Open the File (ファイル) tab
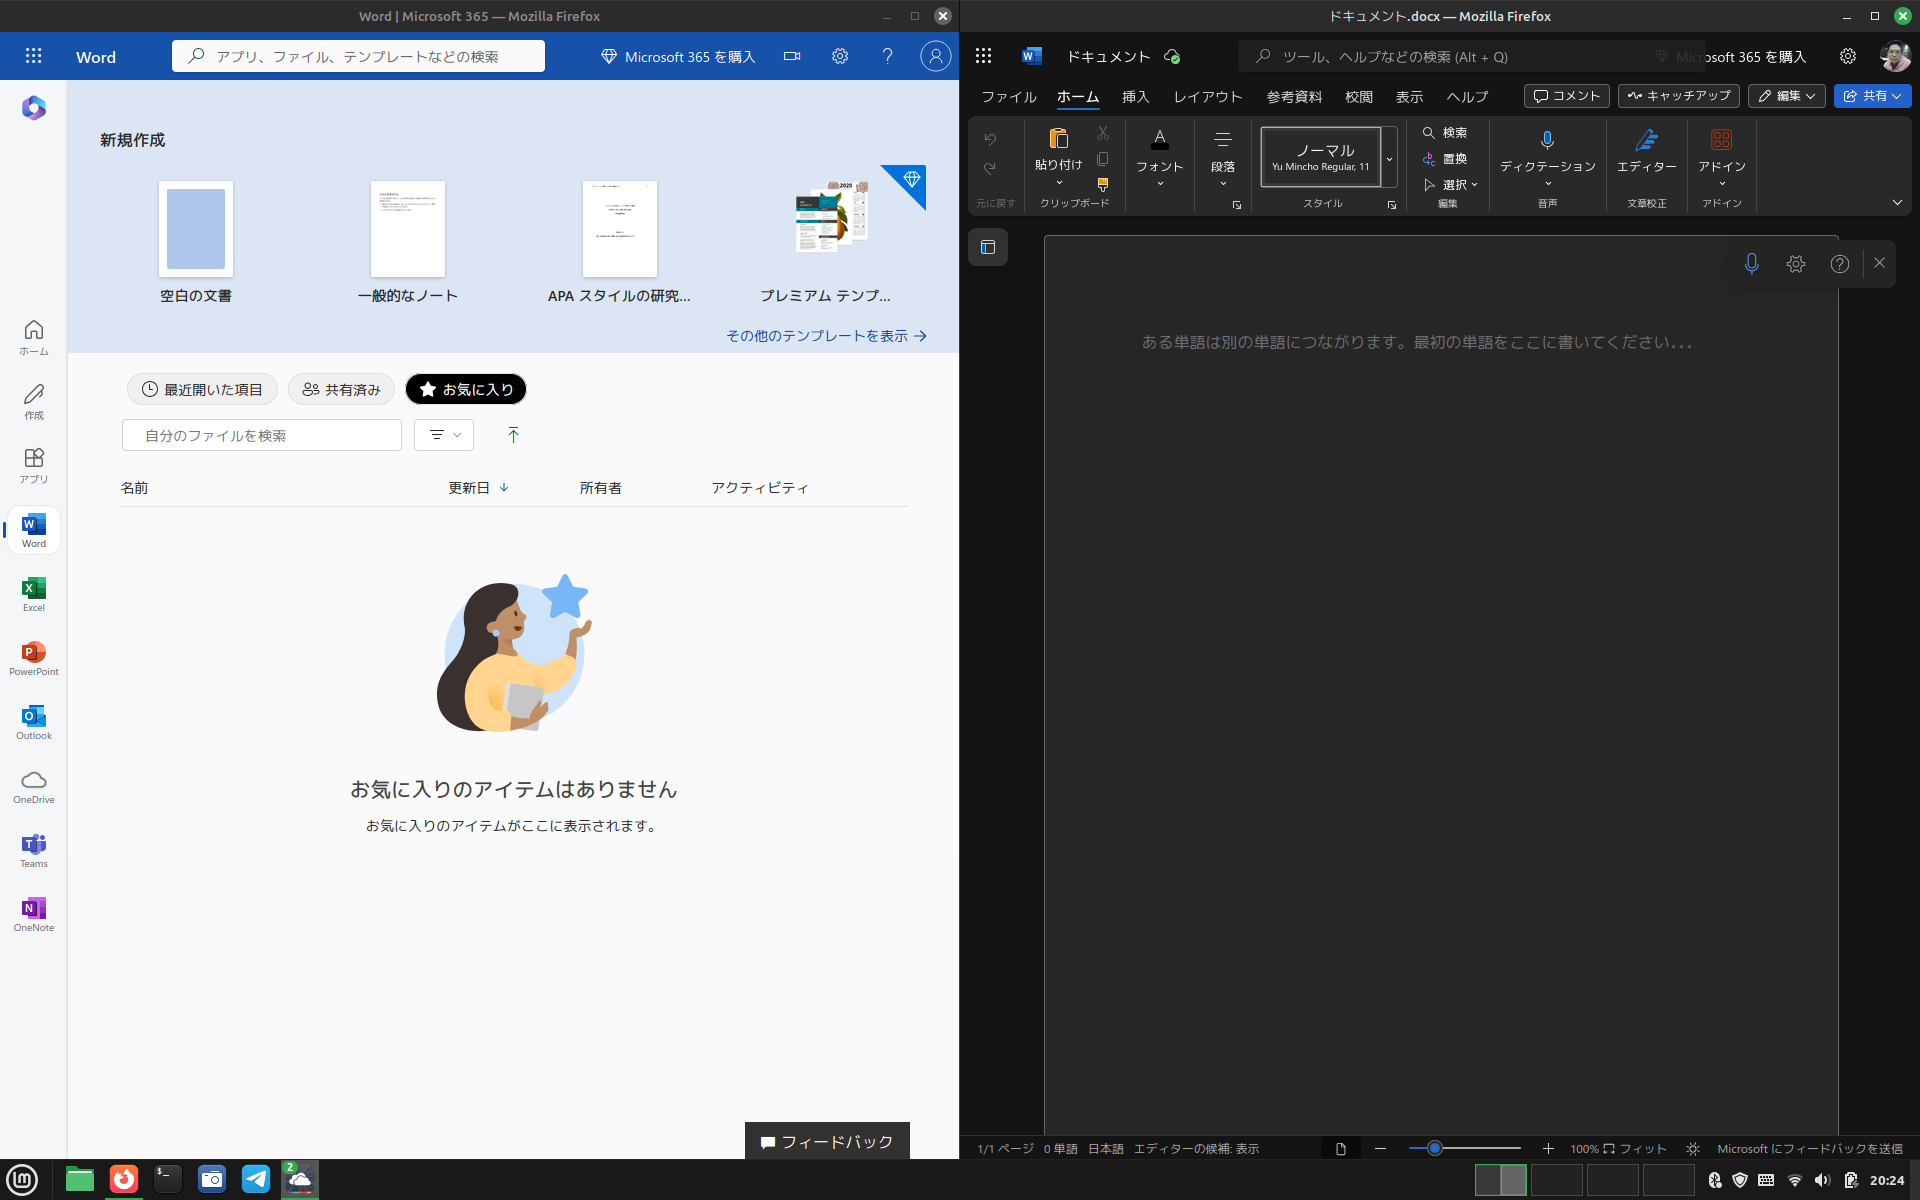The width and height of the screenshot is (1920, 1200). coord(1008,97)
